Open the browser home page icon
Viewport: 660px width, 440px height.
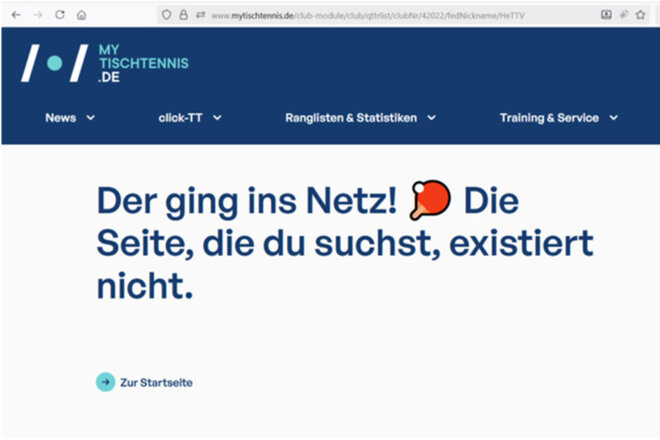coord(82,15)
